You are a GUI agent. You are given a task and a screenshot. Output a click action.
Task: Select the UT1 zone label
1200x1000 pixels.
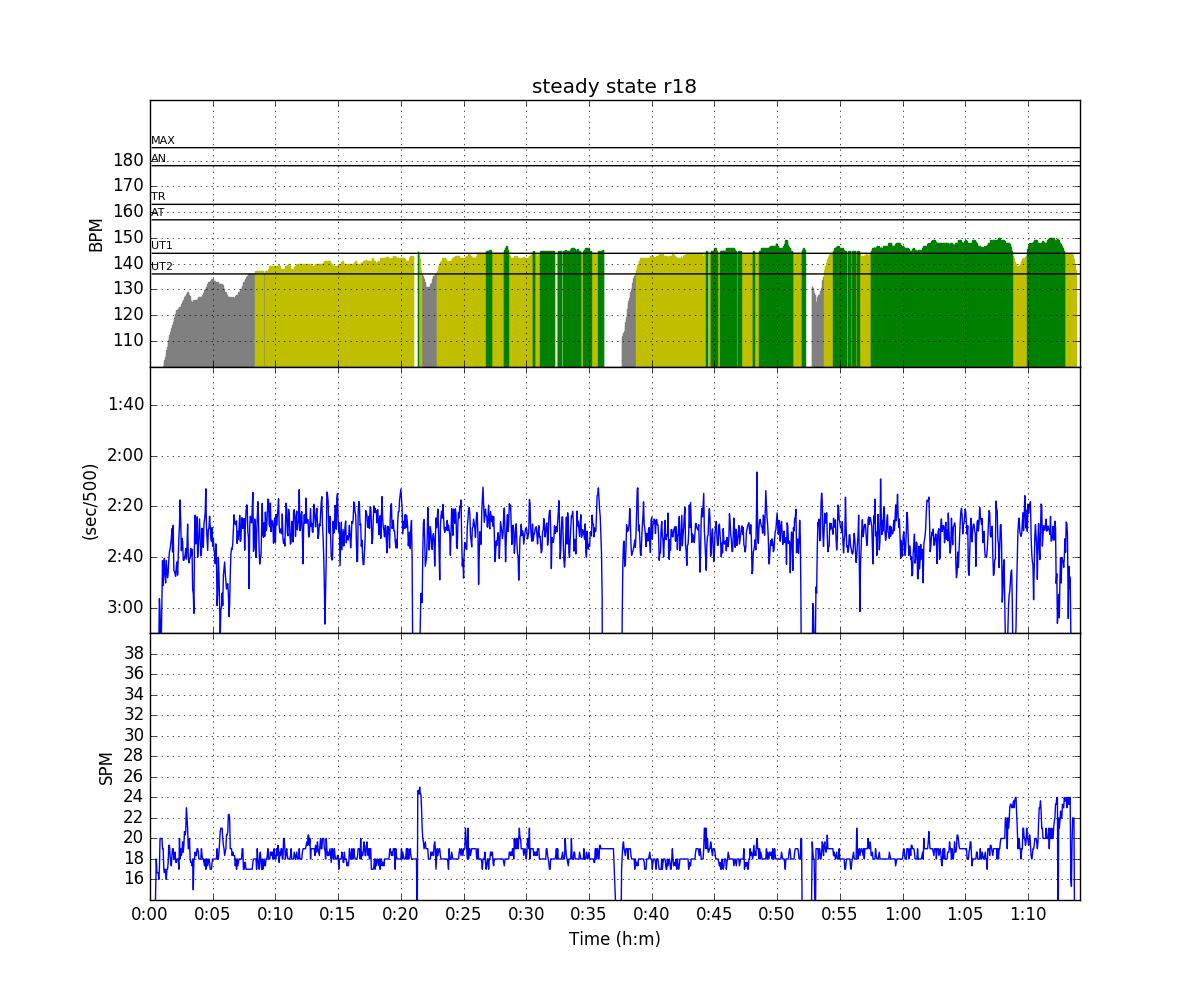click(x=162, y=246)
